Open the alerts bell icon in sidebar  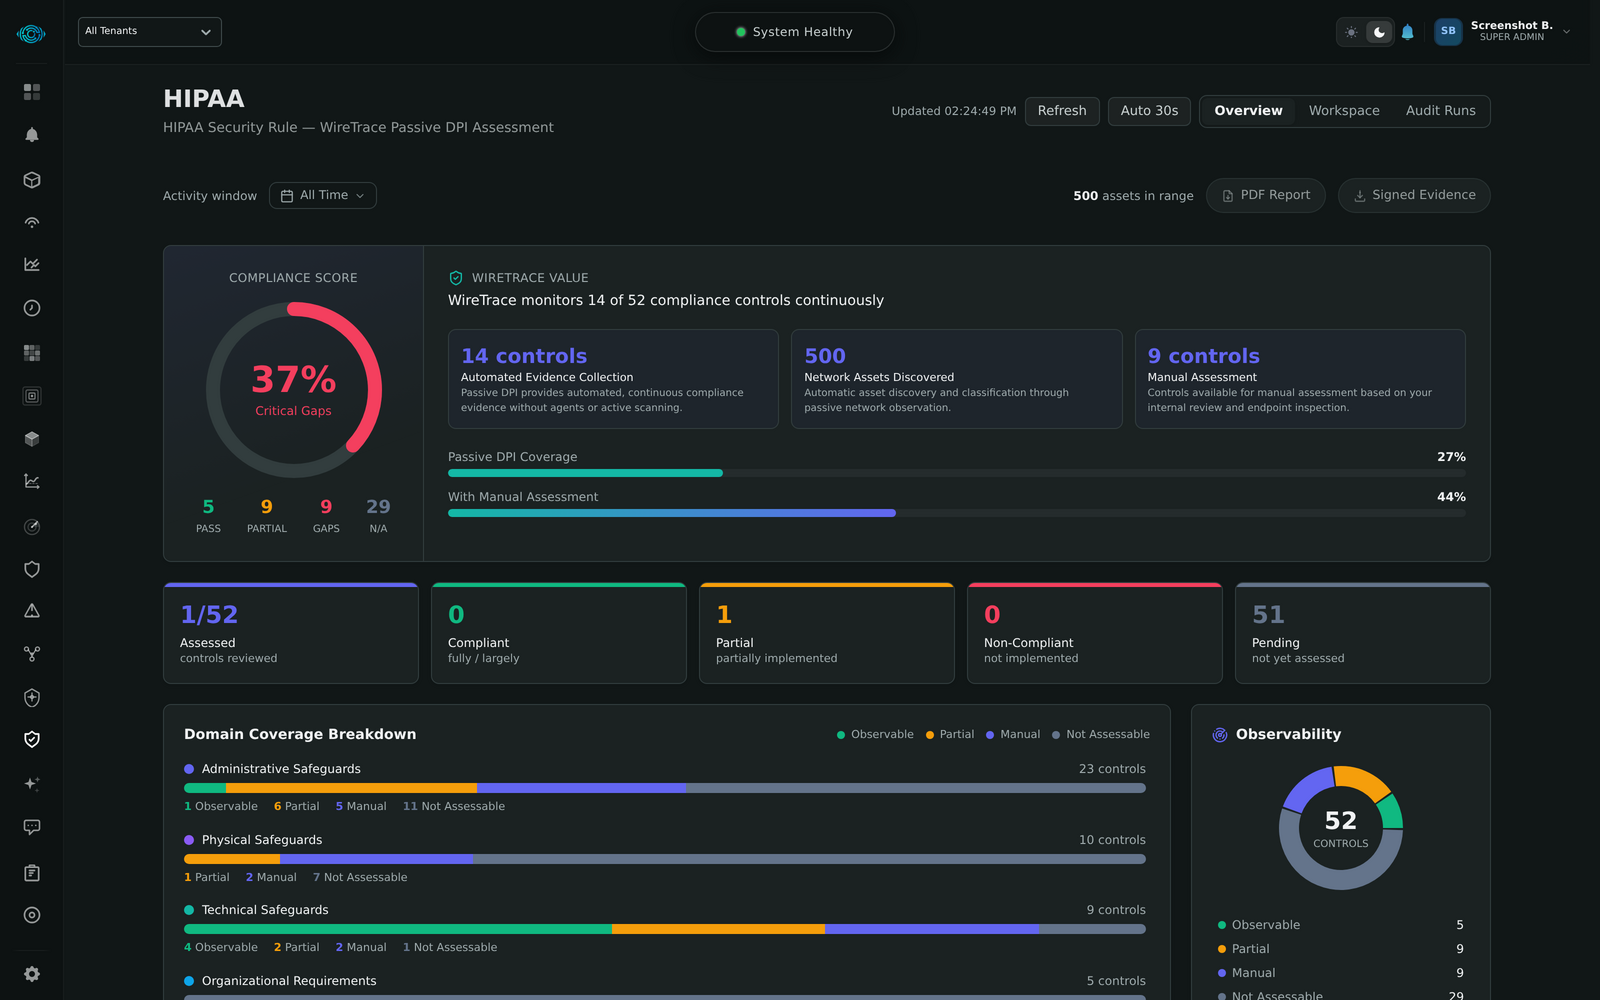(32, 135)
